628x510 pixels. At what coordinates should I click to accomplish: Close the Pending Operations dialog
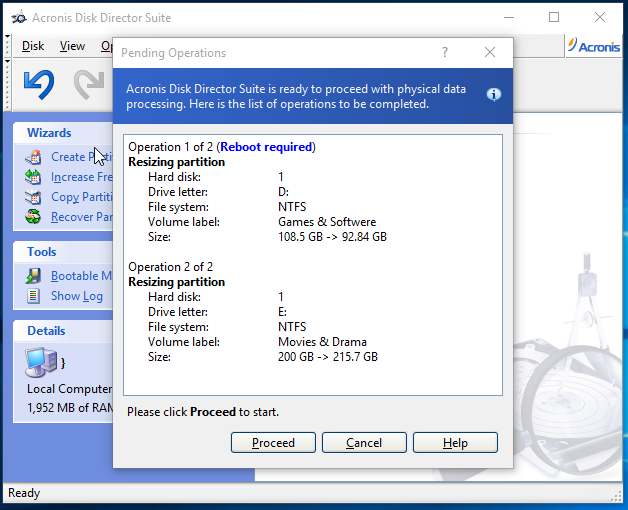click(x=490, y=52)
